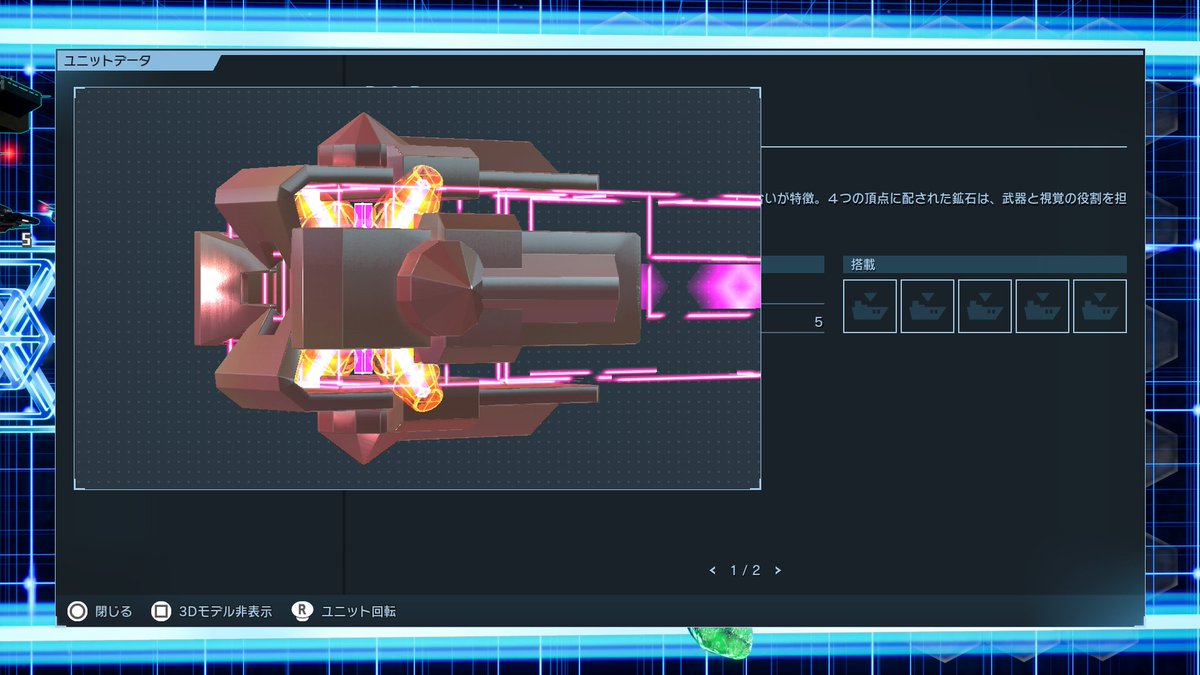This screenshot has width=1200, height=675.
Task: Click the 搭載 section header
Action: (985, 265)
